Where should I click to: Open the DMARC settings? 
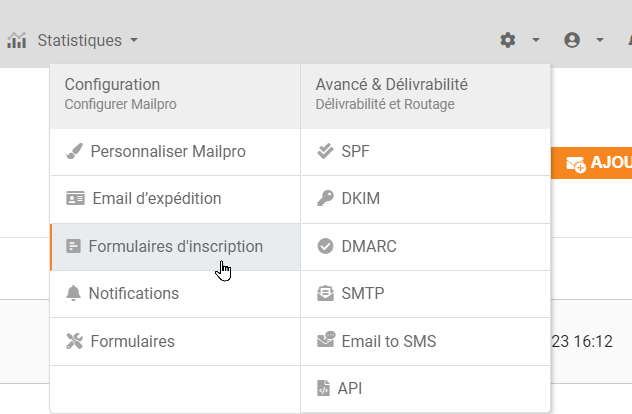[426, 247]
